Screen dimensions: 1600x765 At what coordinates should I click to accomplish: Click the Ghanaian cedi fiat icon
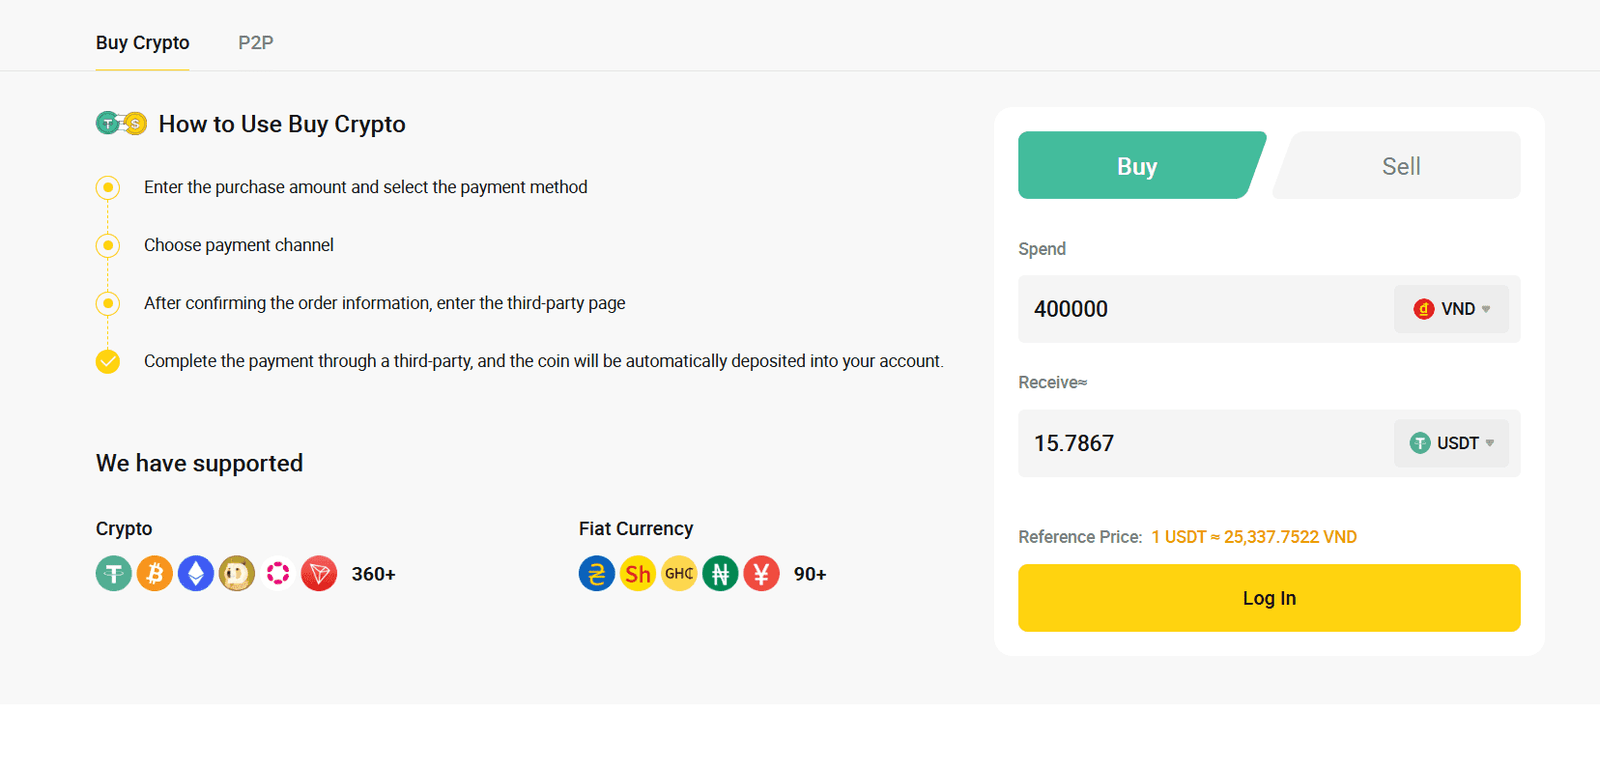tap(678, 573)
